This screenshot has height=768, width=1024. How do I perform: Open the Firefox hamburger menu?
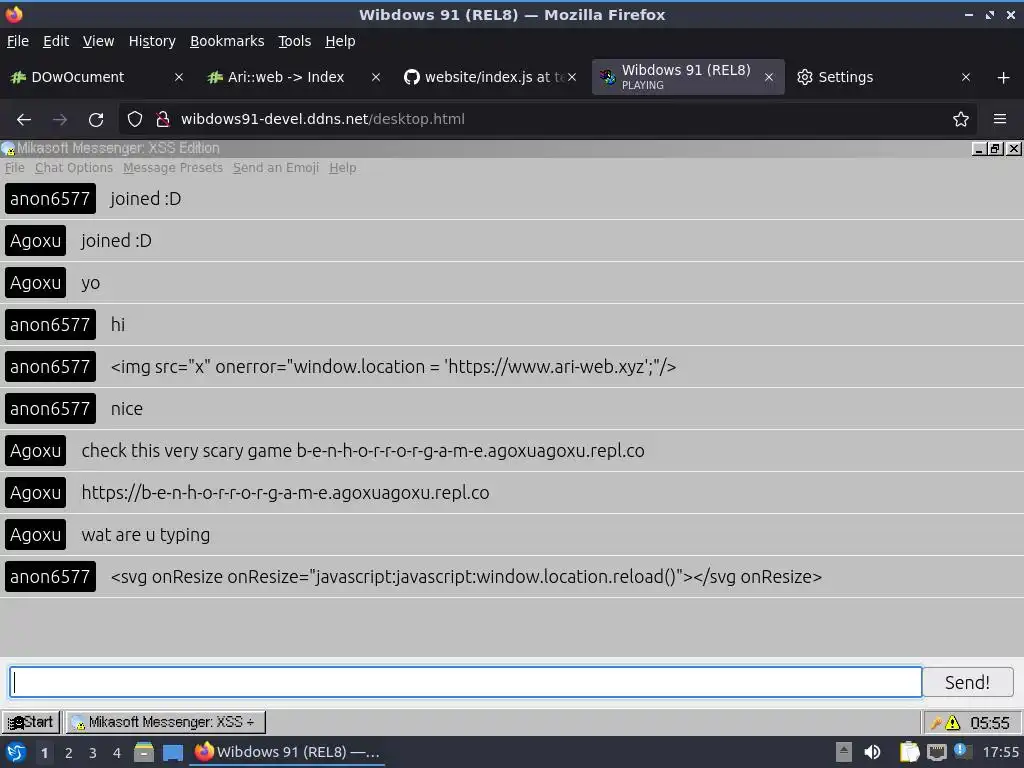1000,119
